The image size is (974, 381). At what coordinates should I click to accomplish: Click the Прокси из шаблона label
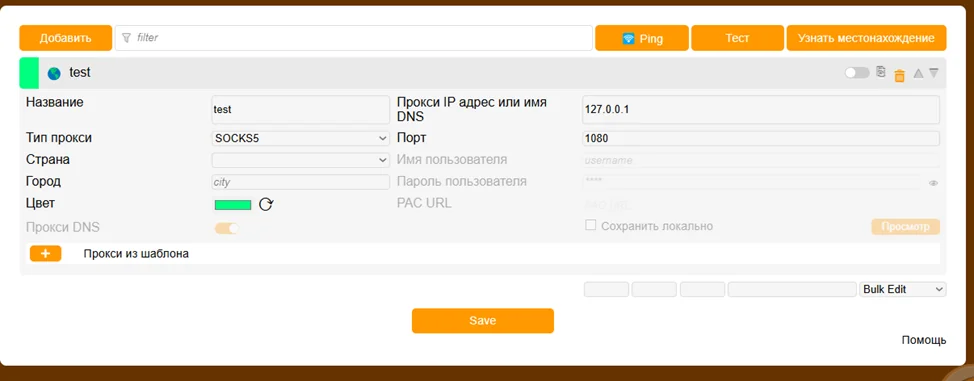coord(136,254)
